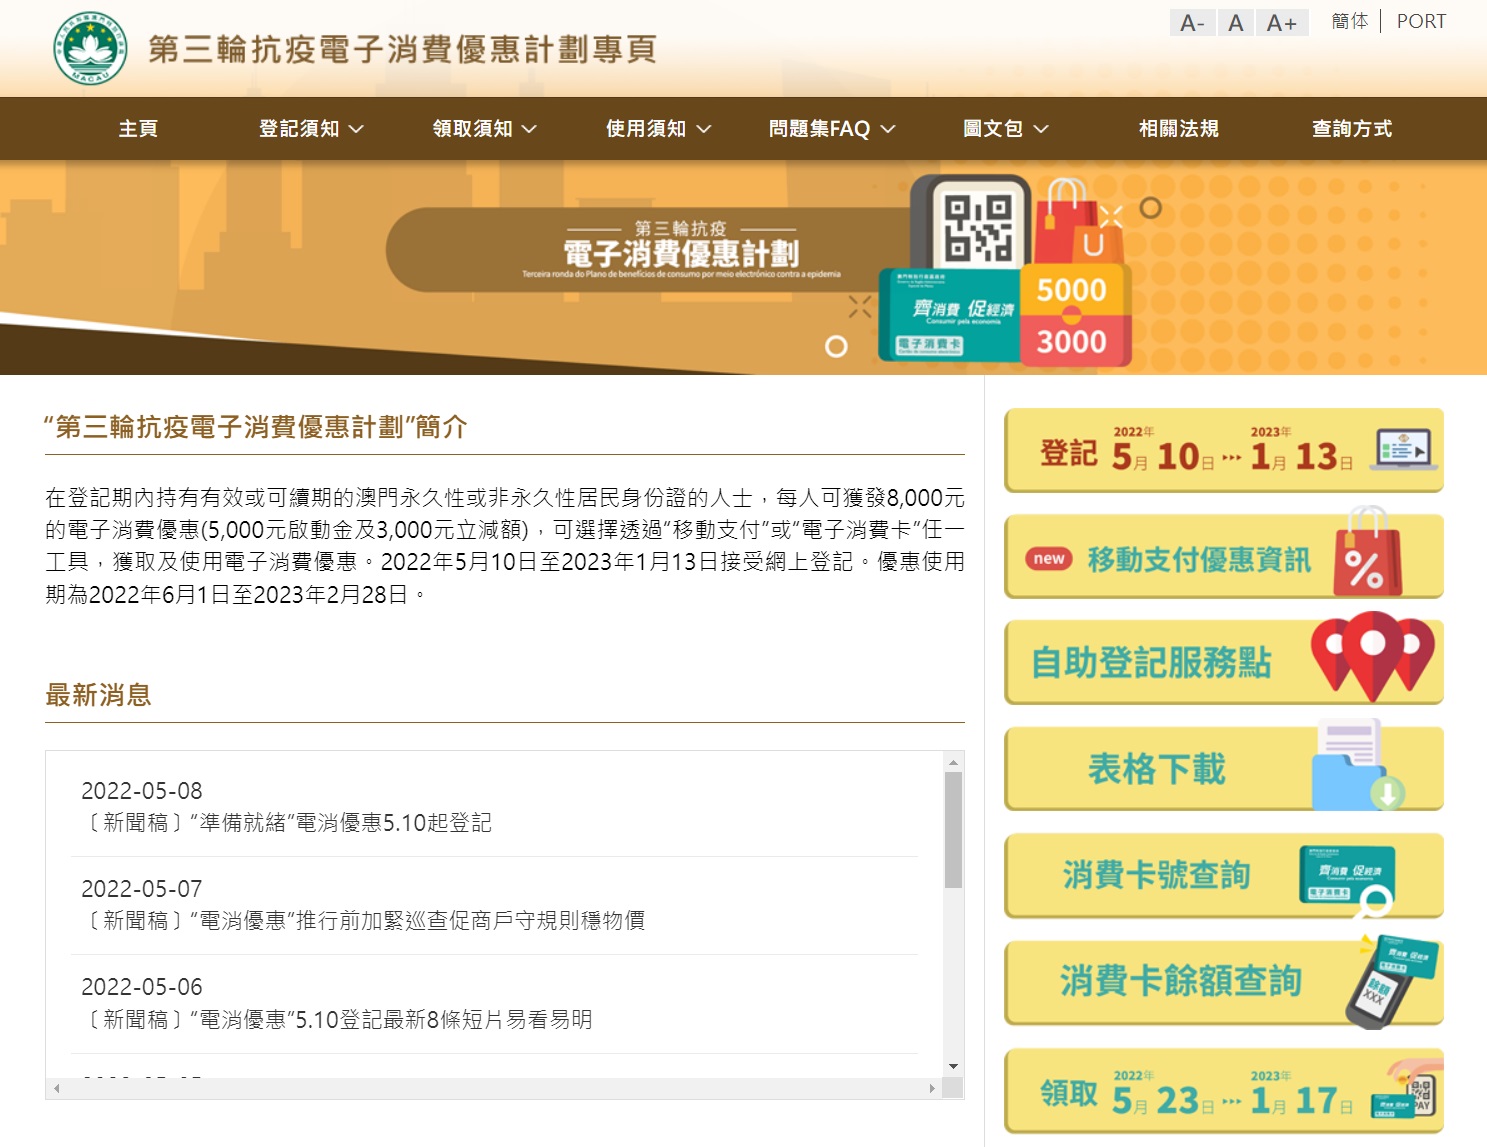1487x1147 pixels.
Task: Expand the 圖文包 dropdown menu
Action: click(x=1005, y=129)
